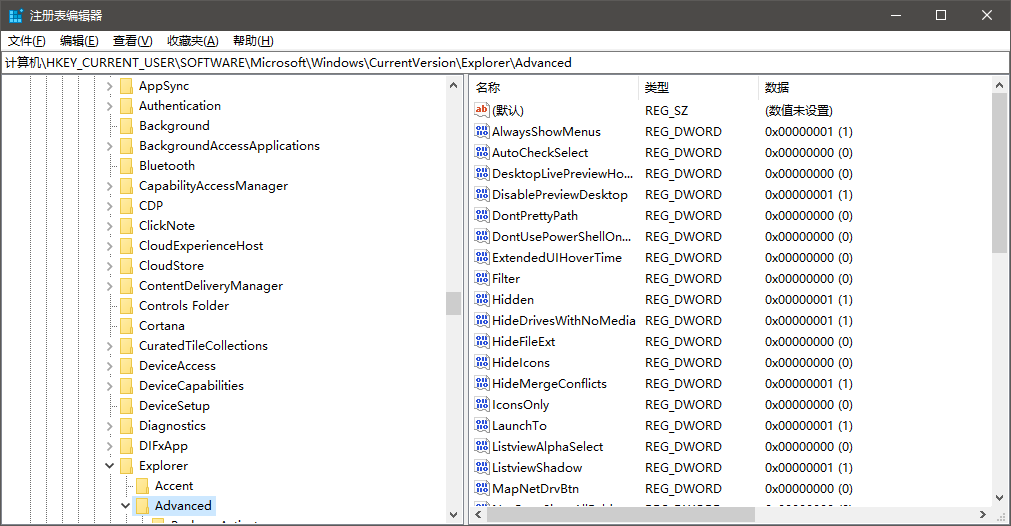Image resolution: width=1011 pixels, height=526 pixels.
Task: Click the Bluetooth folder icon
Action: click(126, 166)
